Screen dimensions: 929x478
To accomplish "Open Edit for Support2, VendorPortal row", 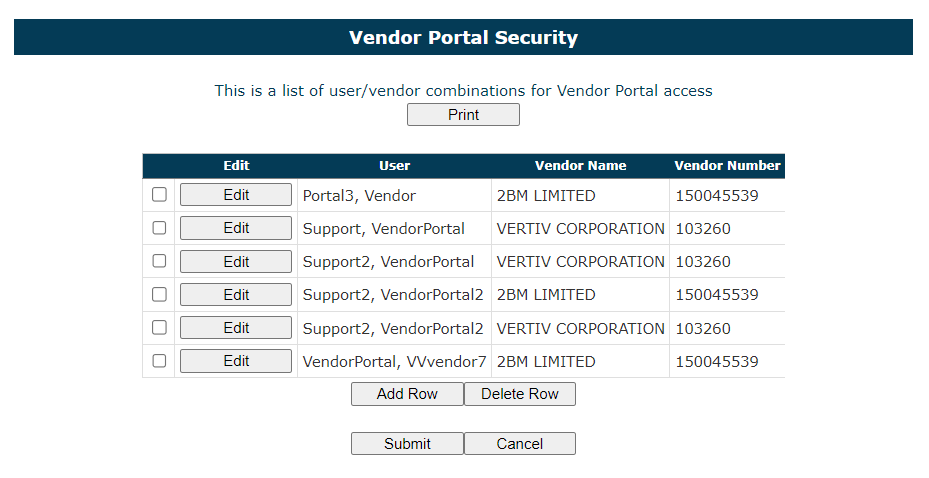I will 236,261.
